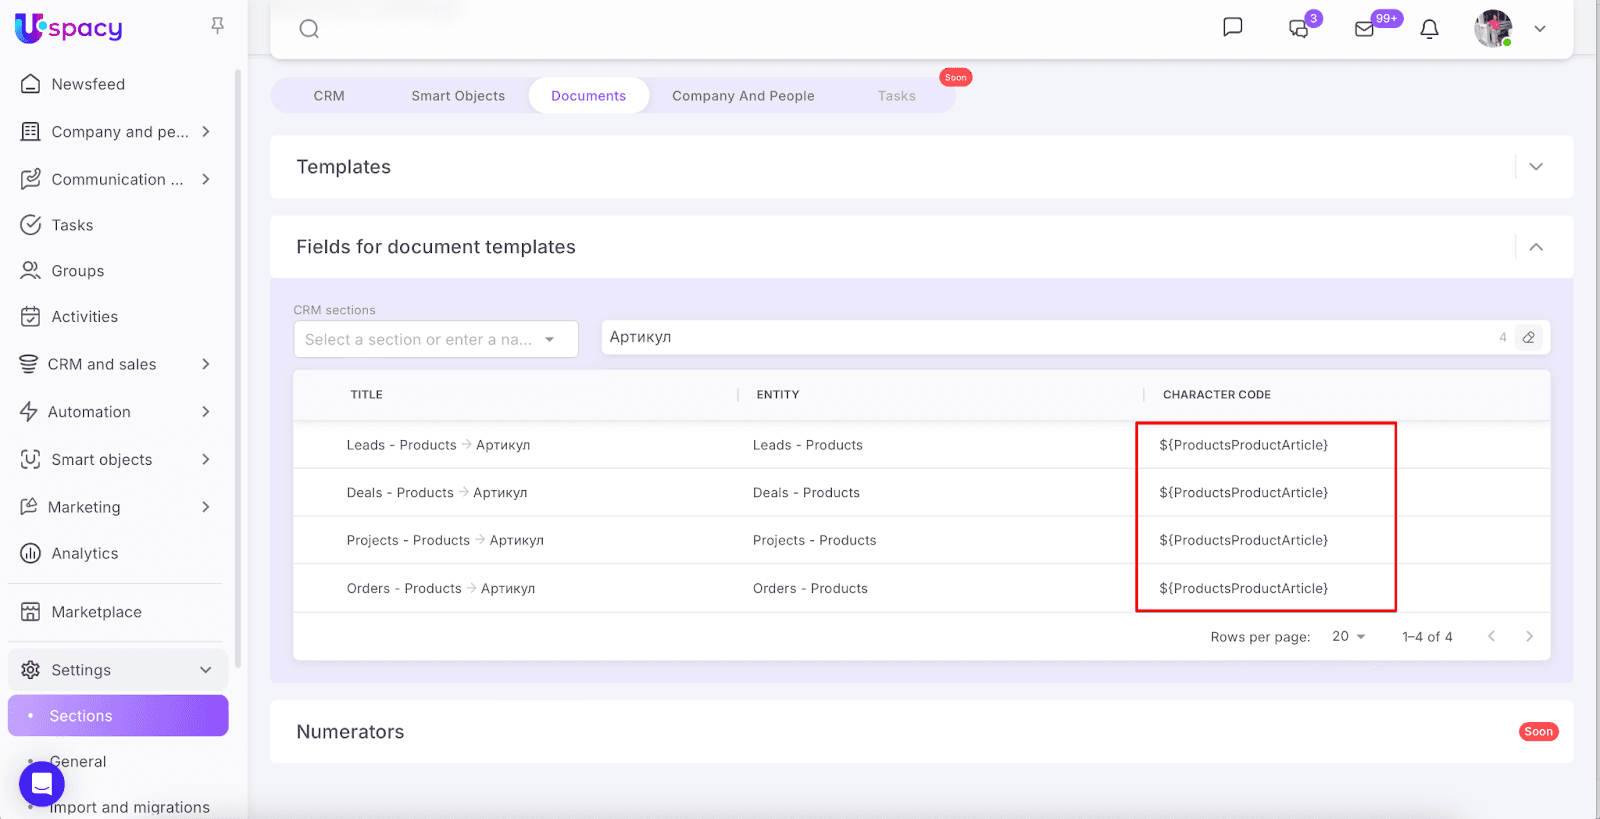
Task: Click the Uspacy logo
Action: coord(68,28)
